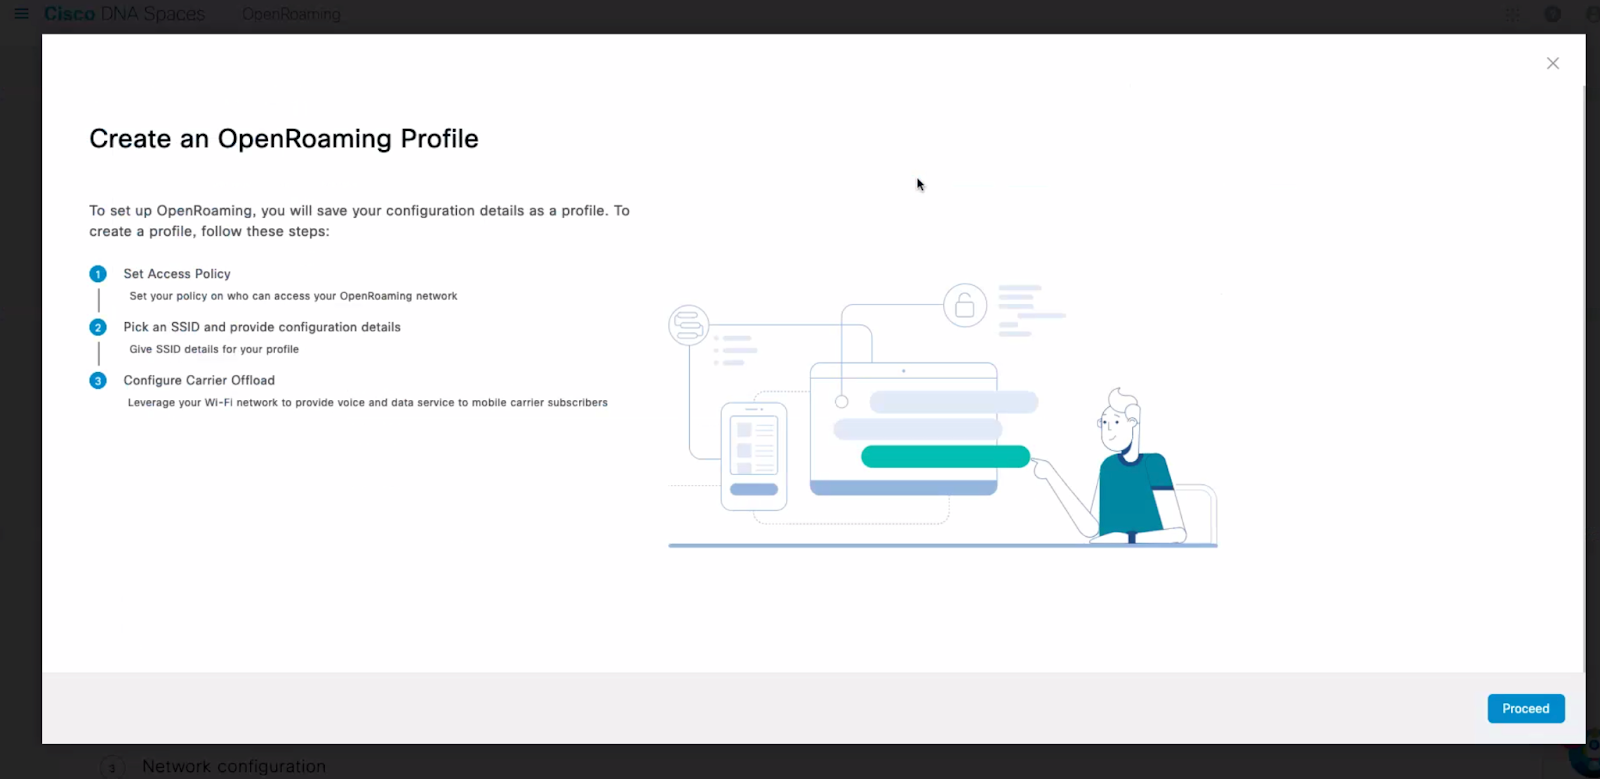Click the Cisco DNA Spaces logo
1600x779 pixels.
point(124,14)
